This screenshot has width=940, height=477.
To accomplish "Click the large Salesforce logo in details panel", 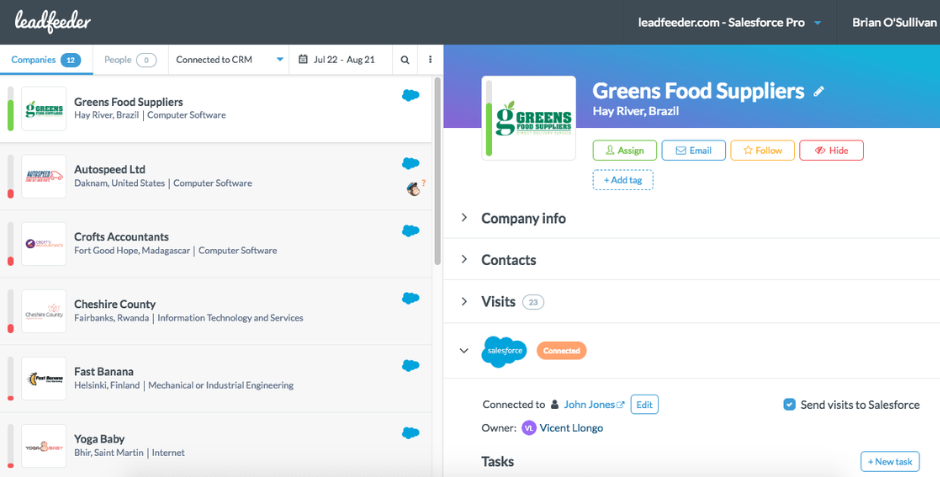I will [x=504, y=351].
